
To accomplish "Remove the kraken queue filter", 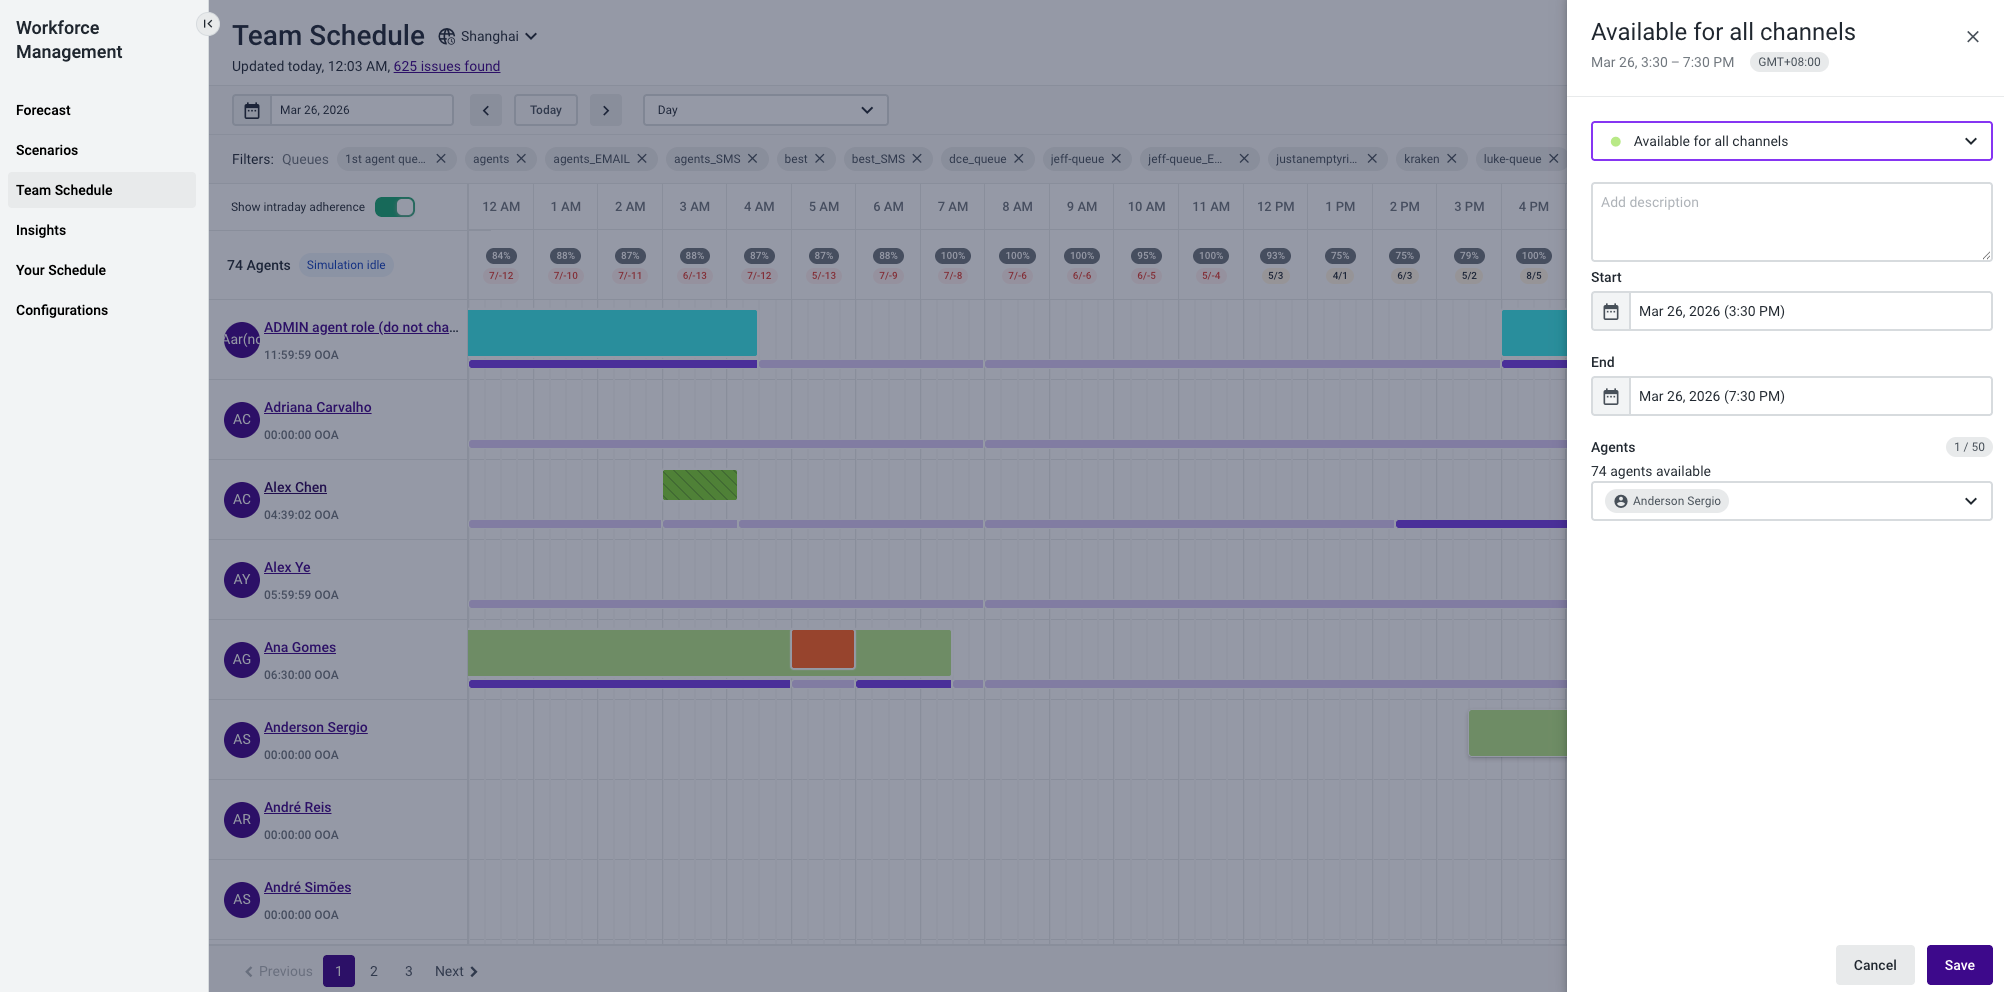I will [1452, 159].
